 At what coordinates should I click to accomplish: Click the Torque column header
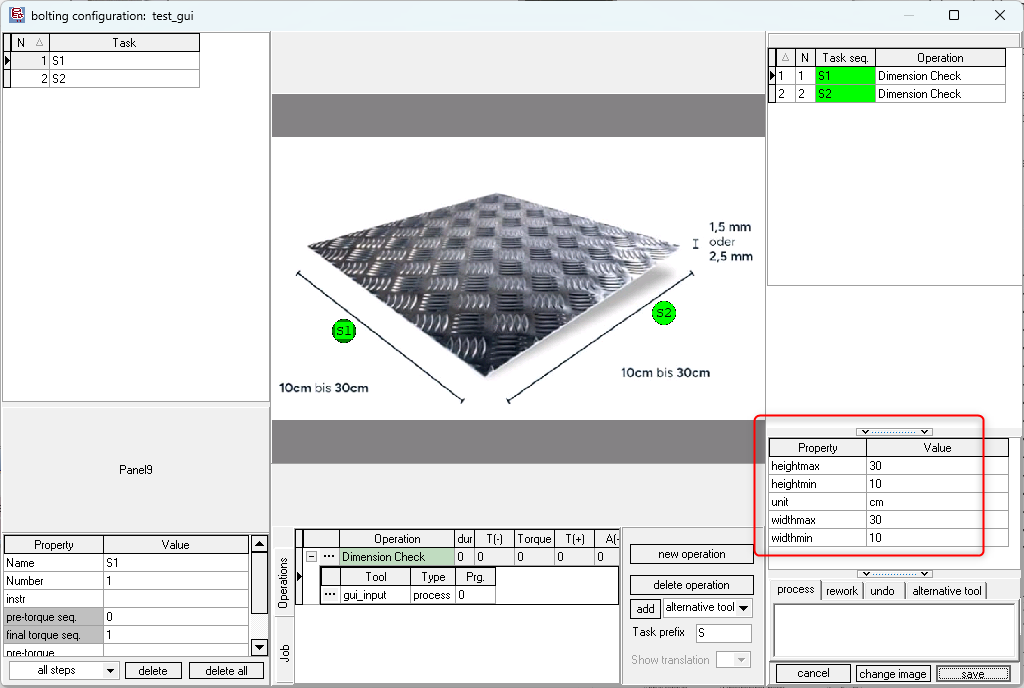pos(534,539)
